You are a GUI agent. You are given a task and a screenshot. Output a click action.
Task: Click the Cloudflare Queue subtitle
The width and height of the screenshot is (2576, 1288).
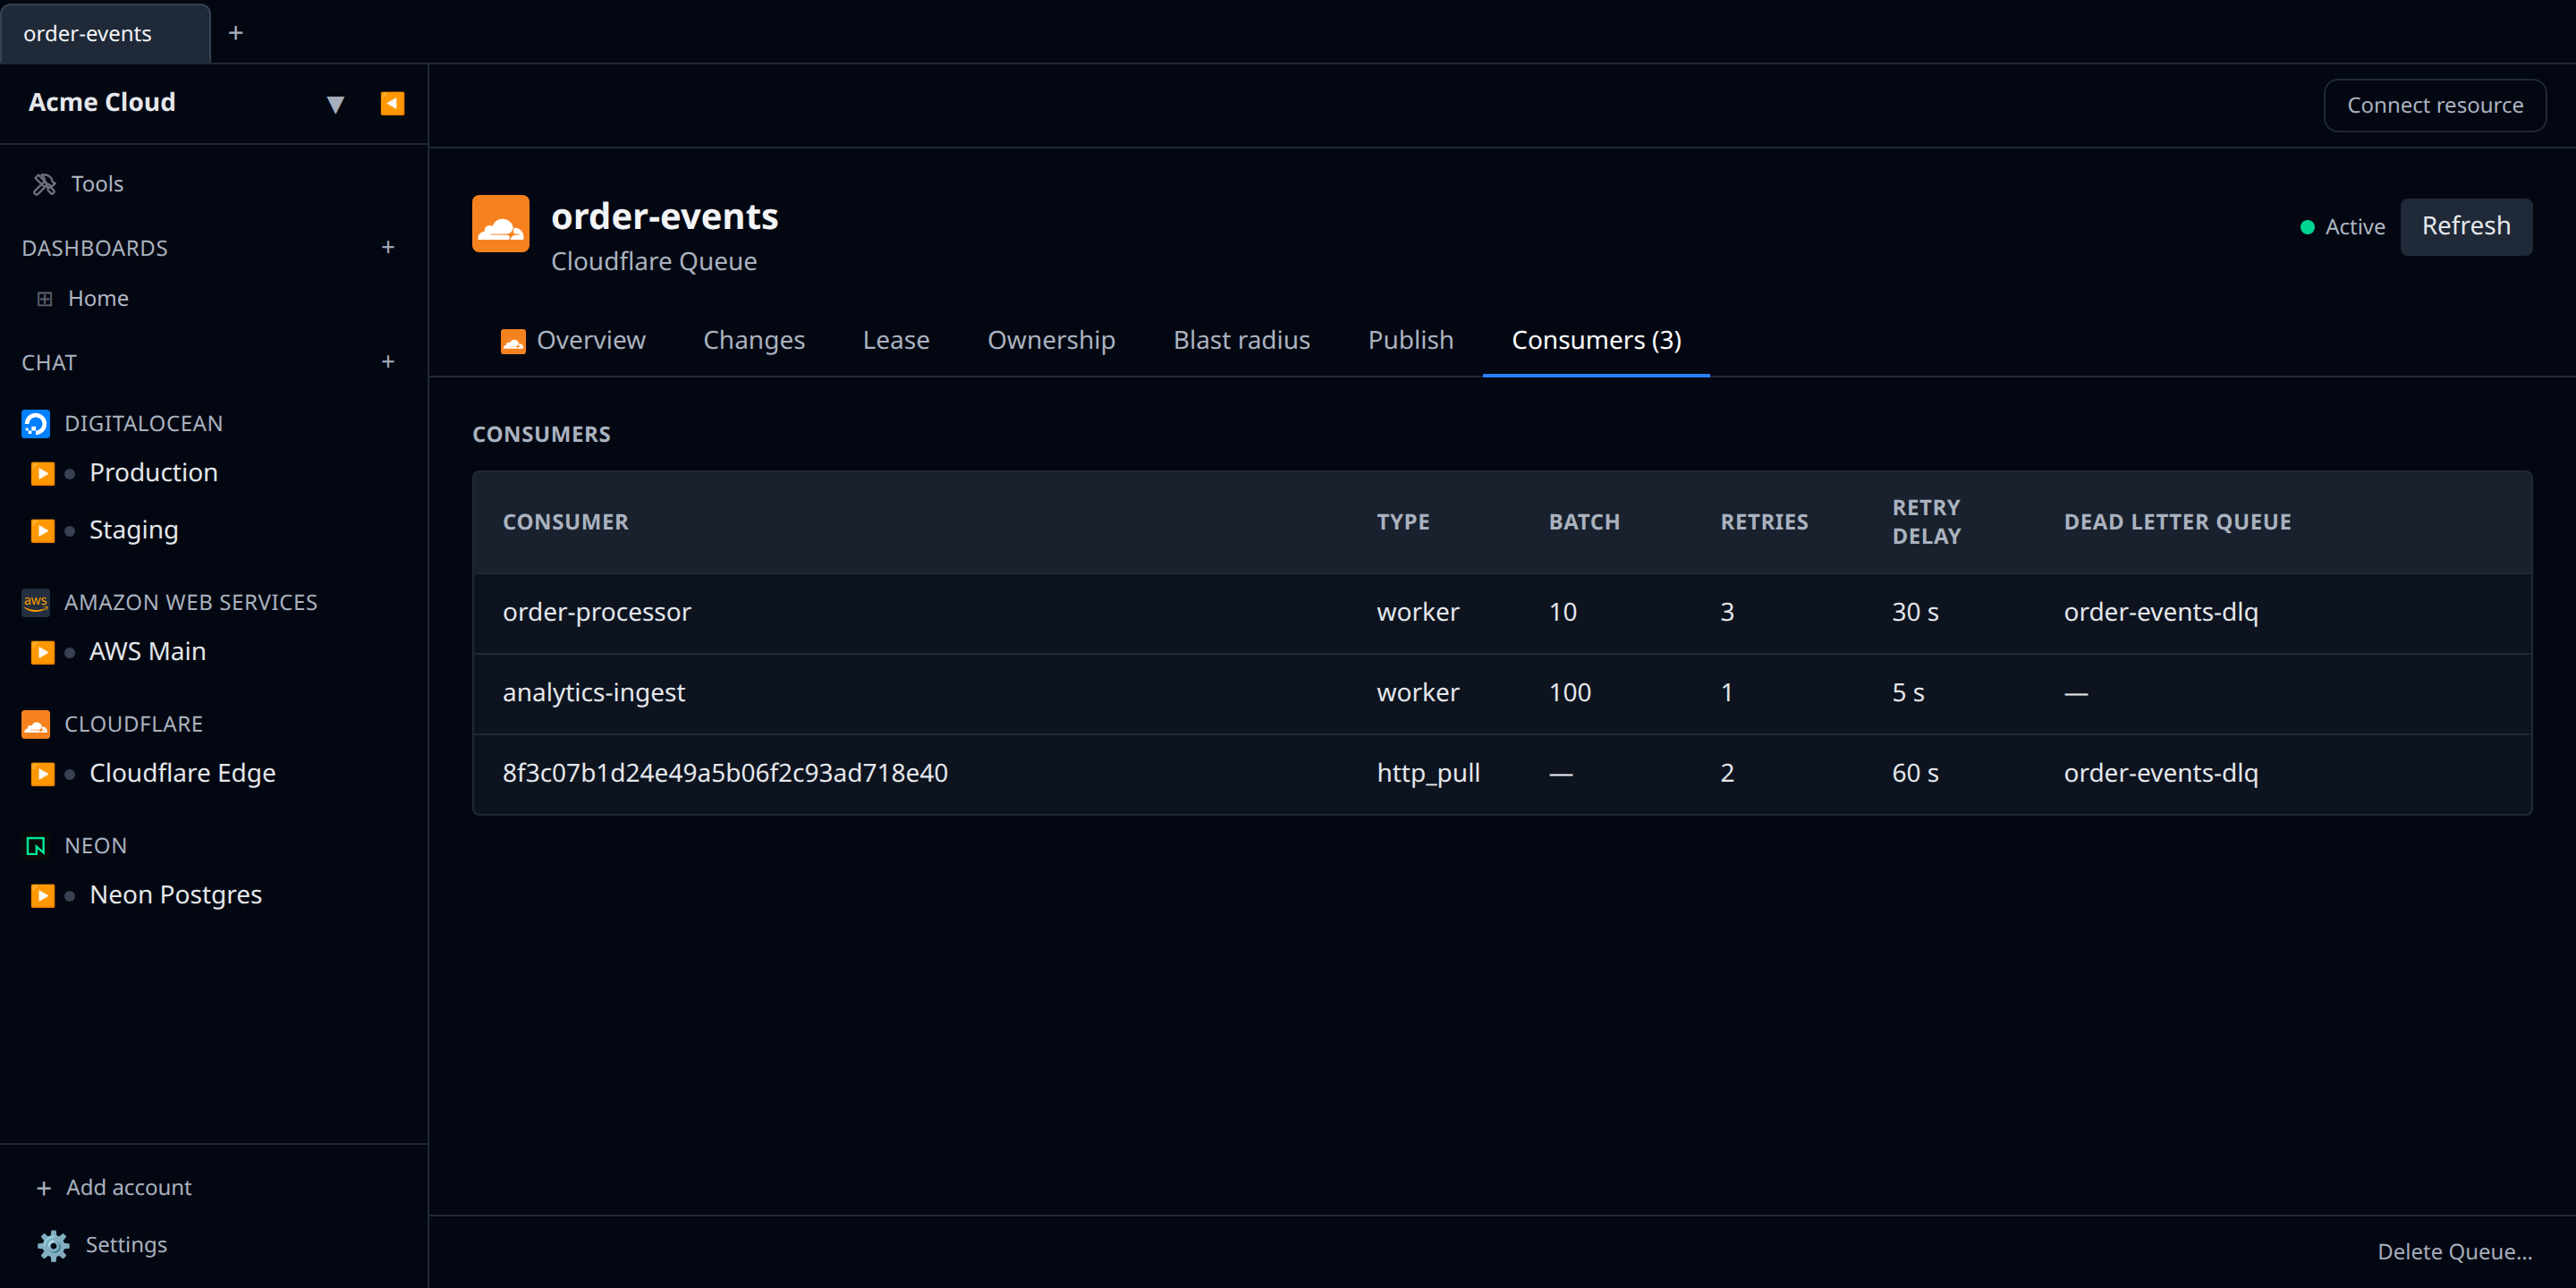click(x=654, y=261)
